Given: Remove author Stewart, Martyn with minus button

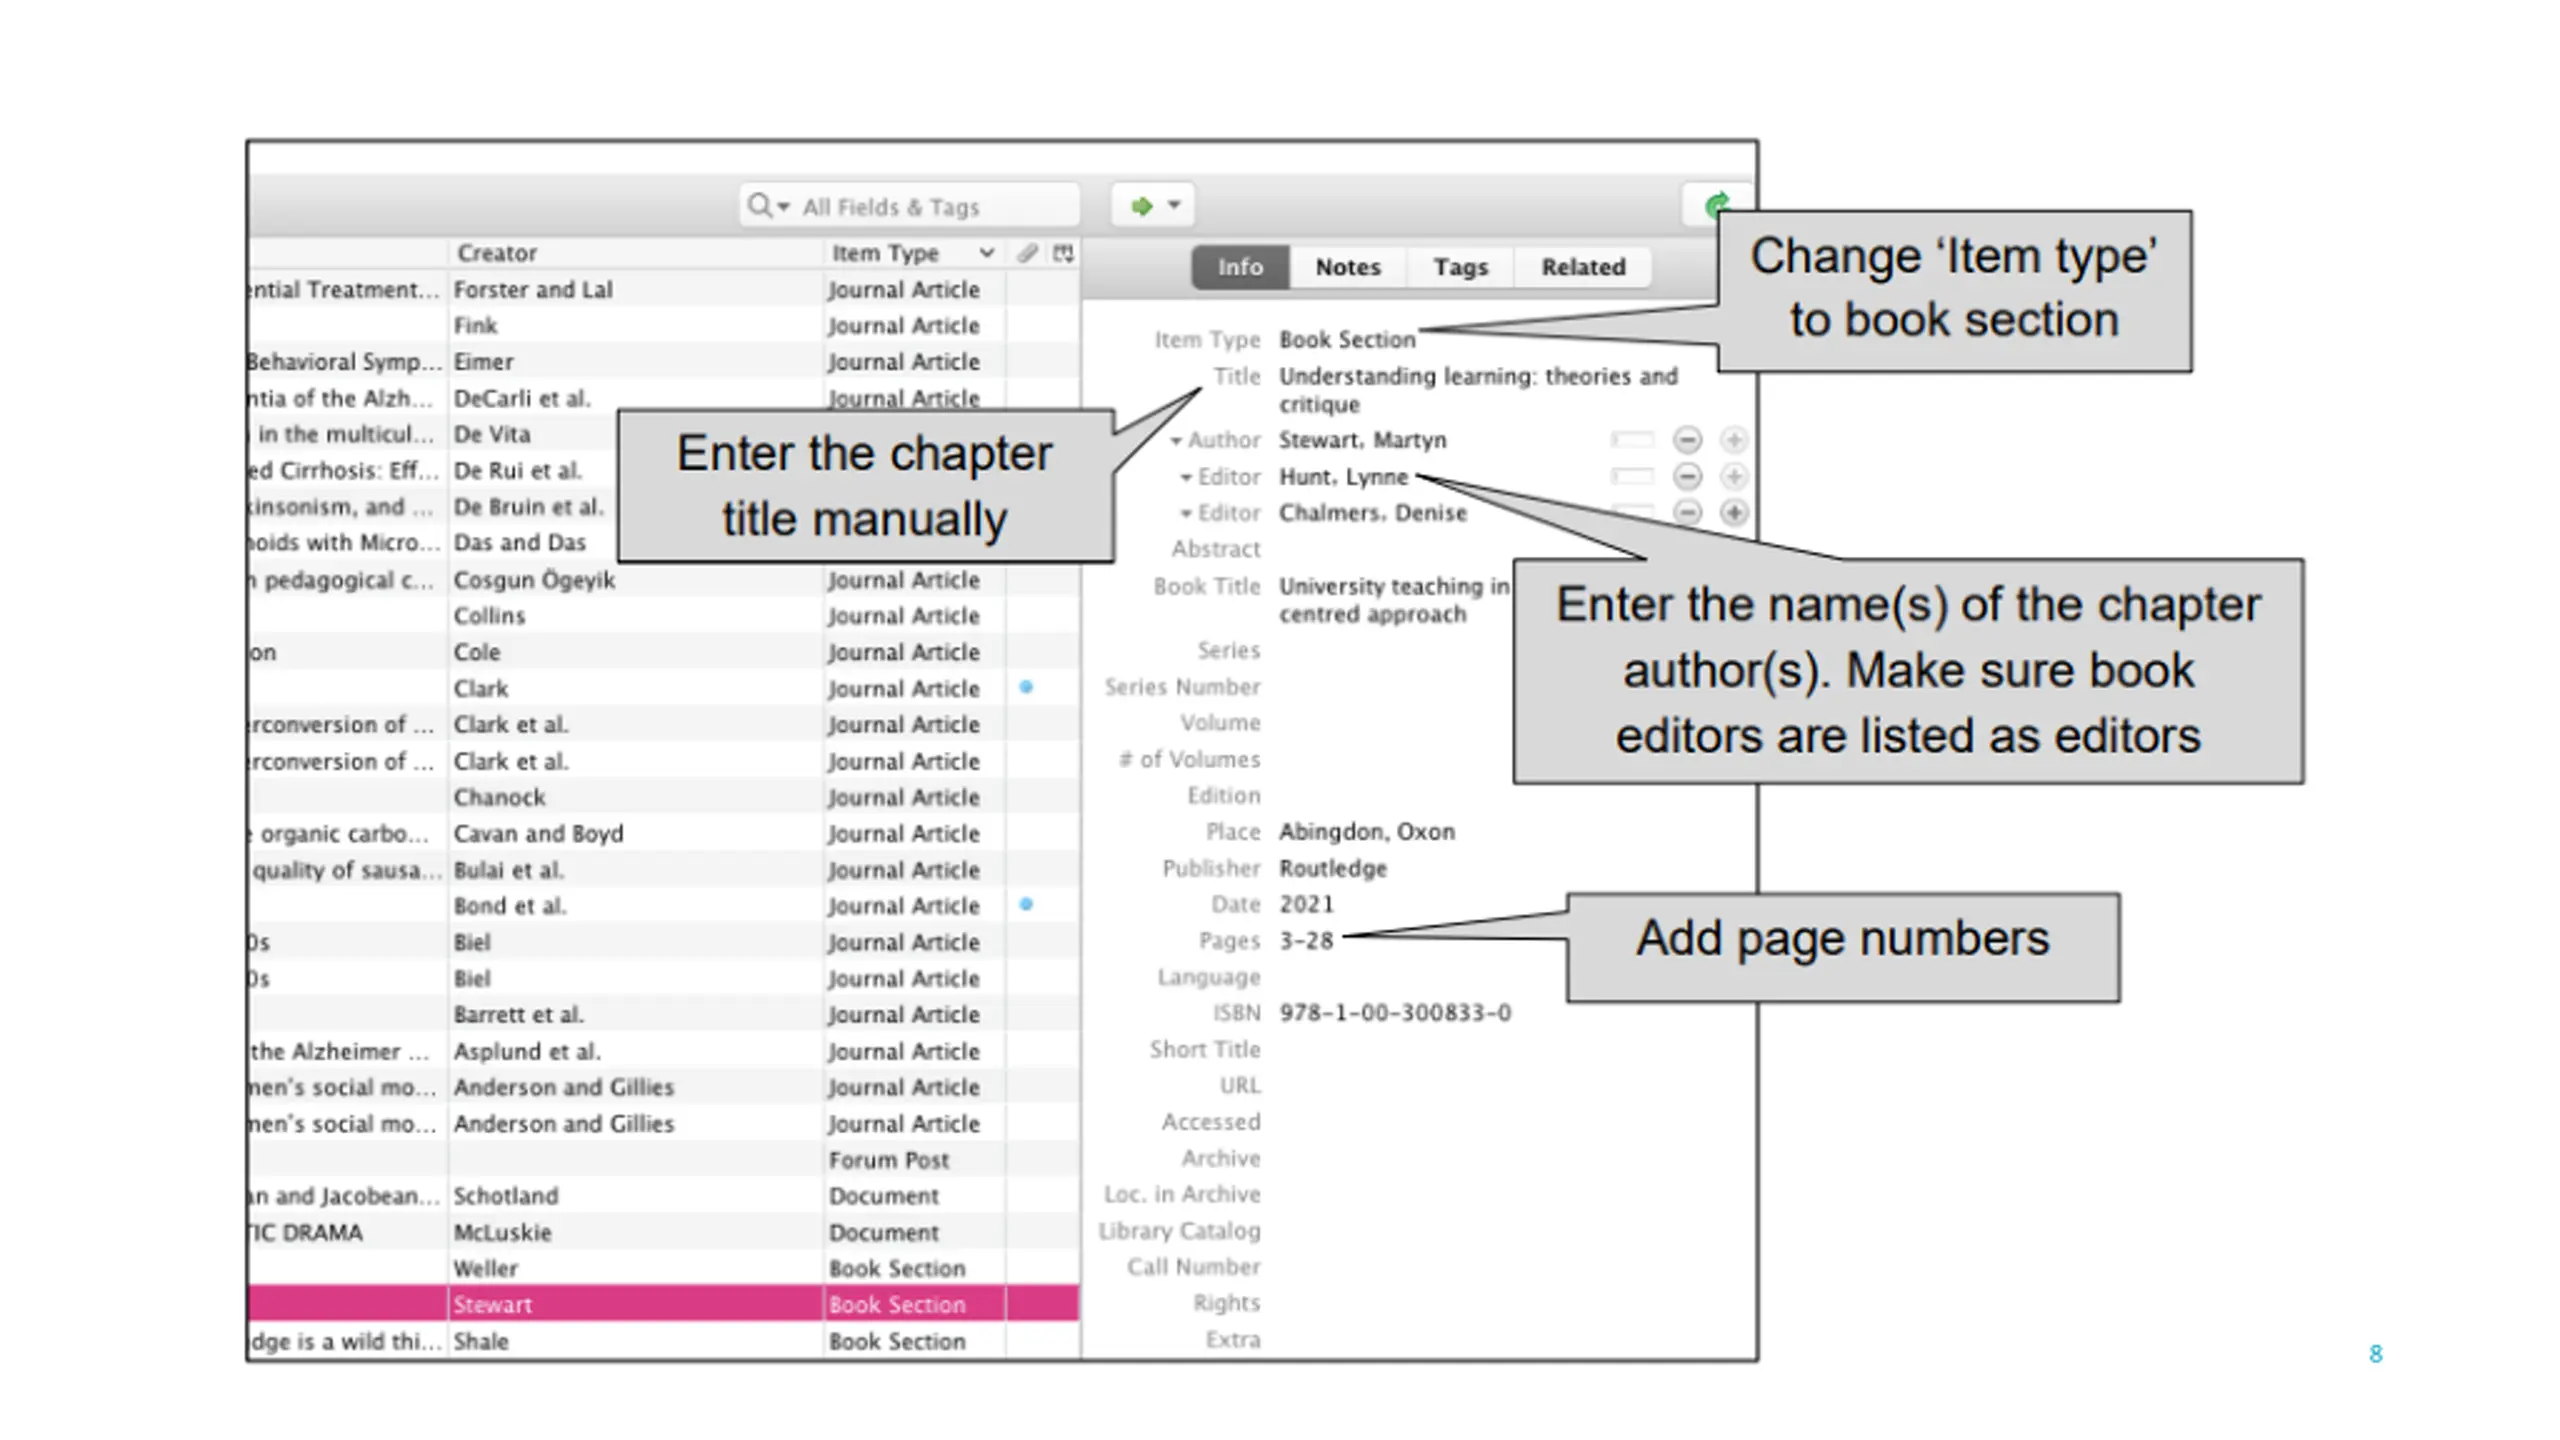Looking at the screenshot, I should click(1687, 440).
